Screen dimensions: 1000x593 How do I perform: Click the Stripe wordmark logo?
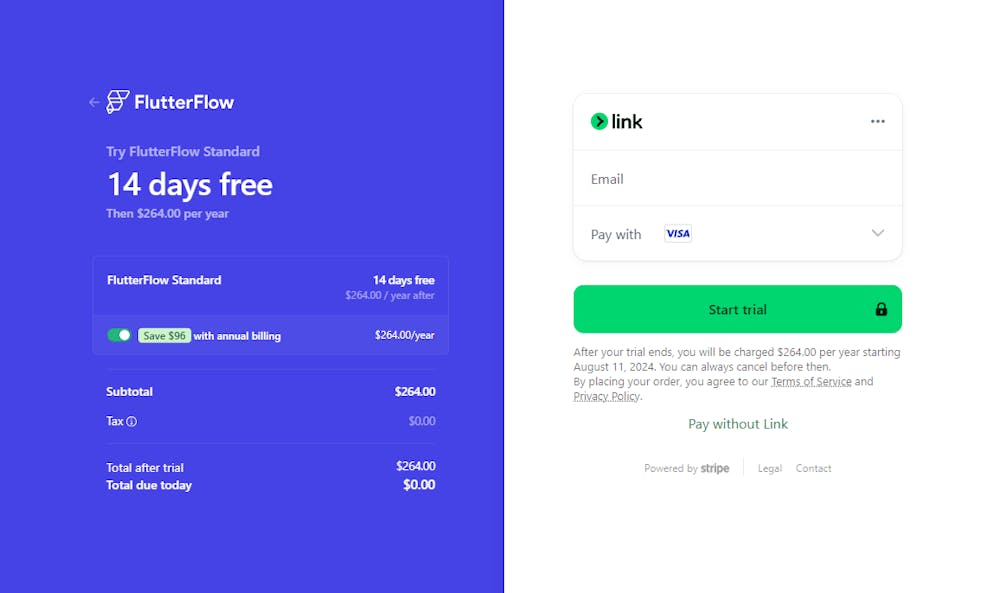click(x=715, y=468)
